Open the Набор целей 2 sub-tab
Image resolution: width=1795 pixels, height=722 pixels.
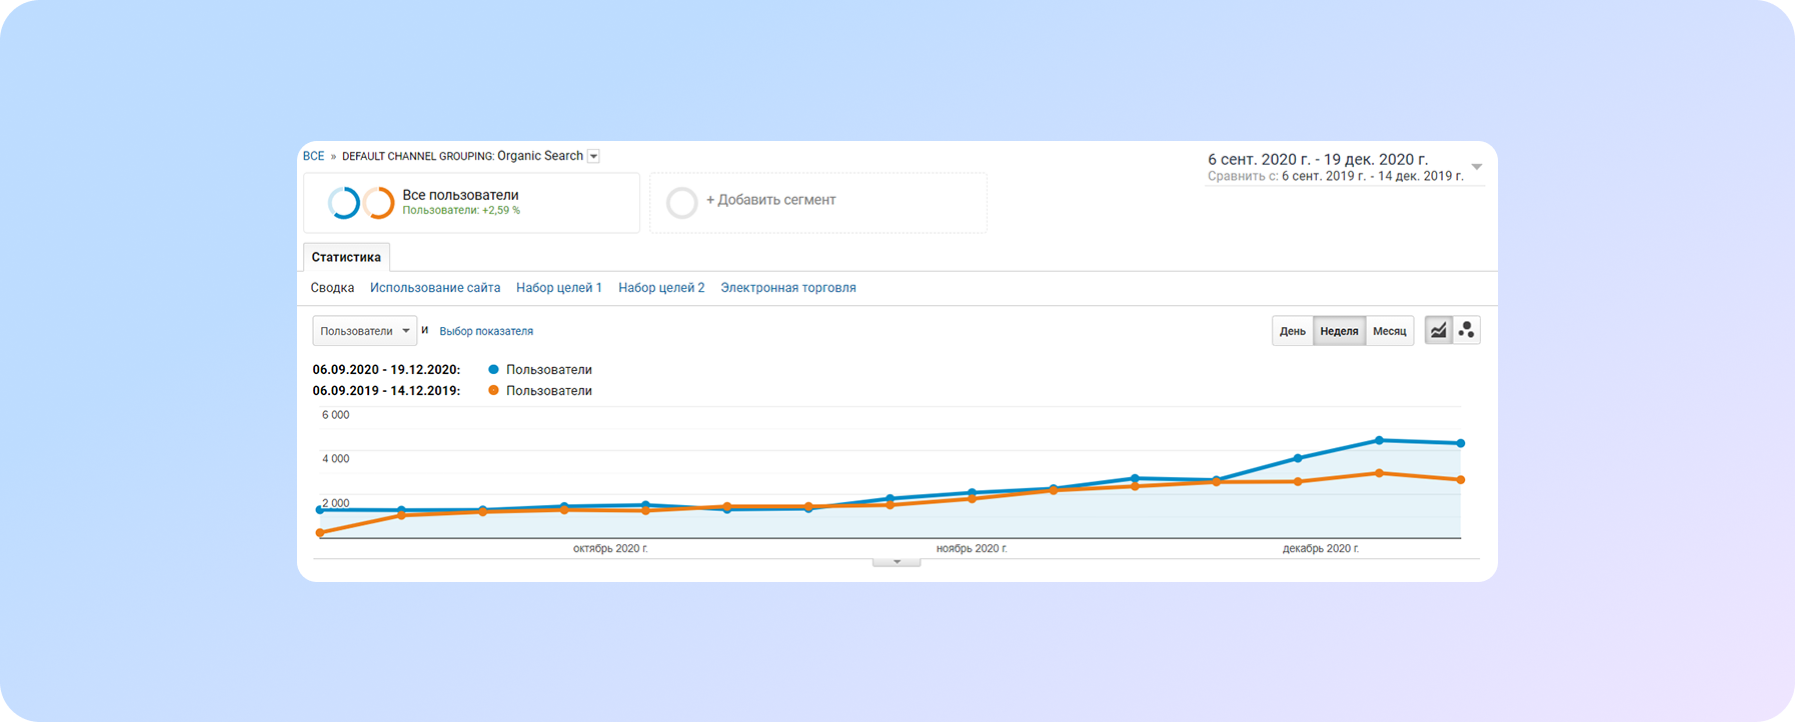661,288
